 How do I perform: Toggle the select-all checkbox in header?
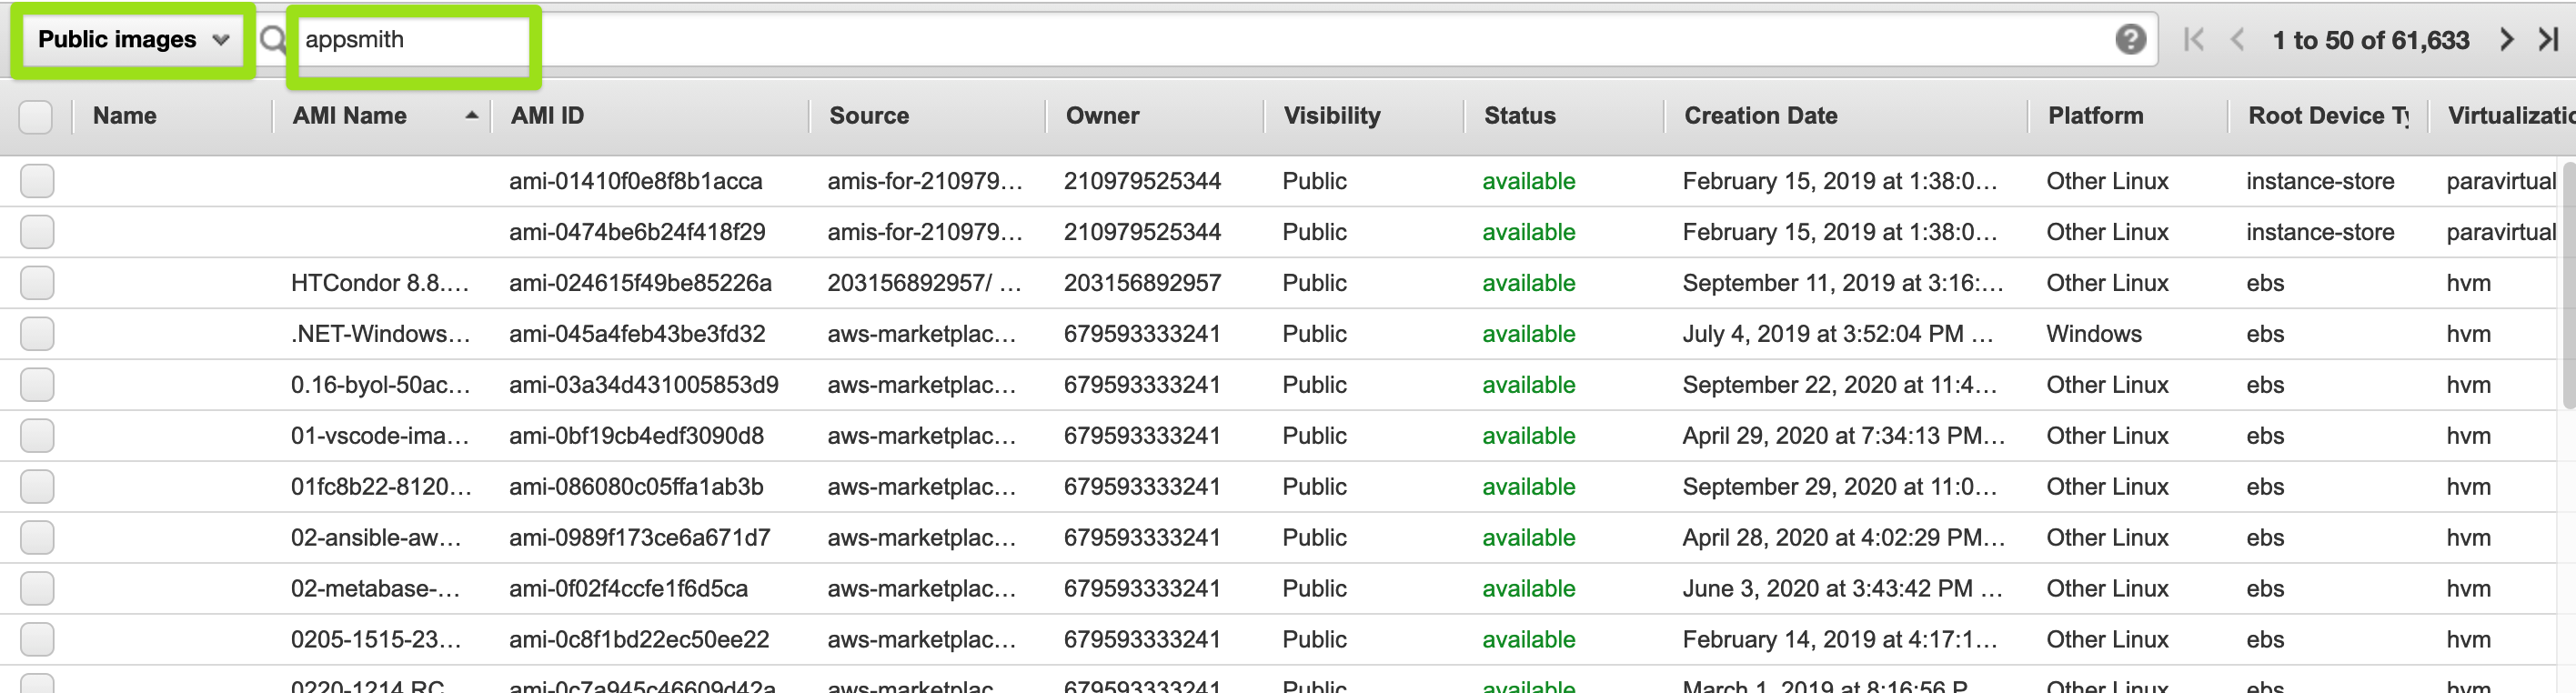coord(36,117)
